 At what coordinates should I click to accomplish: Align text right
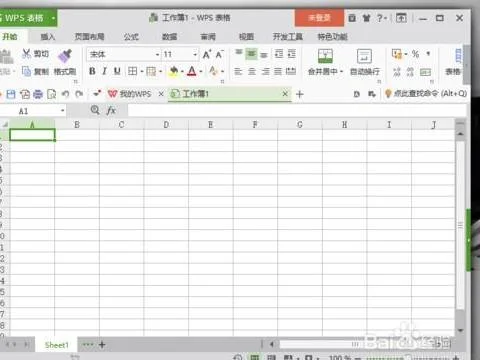click(x=265, y=71)
